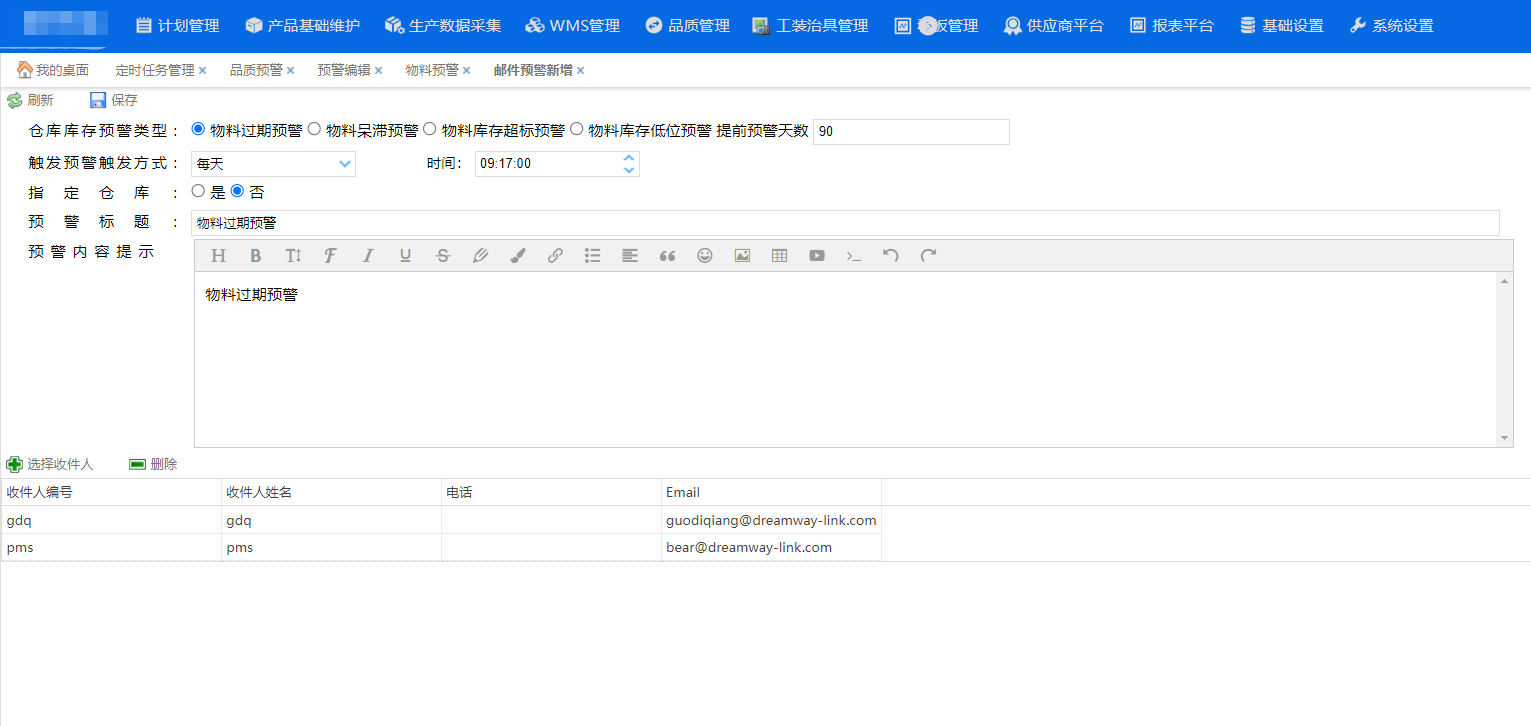
Task: Click the Underline icon in editor
Action: coord(405,256)
